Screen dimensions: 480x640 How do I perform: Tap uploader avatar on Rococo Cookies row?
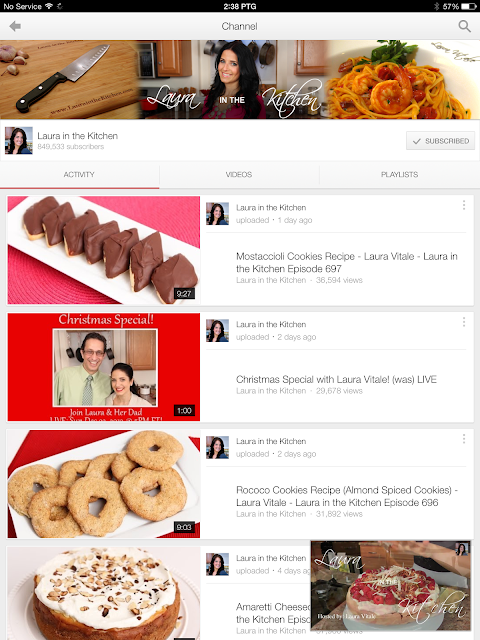click(217, 447)
